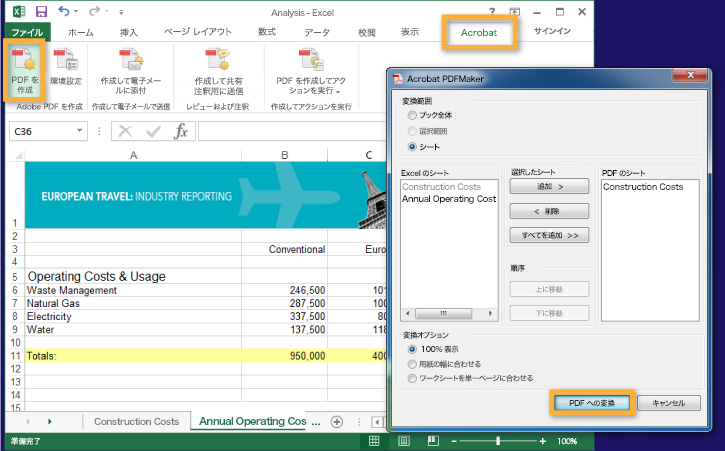Screen dimensions: 725x451
Task: Click left scroll arrow in Excel sheet list
Action: [x=407, y=313]
